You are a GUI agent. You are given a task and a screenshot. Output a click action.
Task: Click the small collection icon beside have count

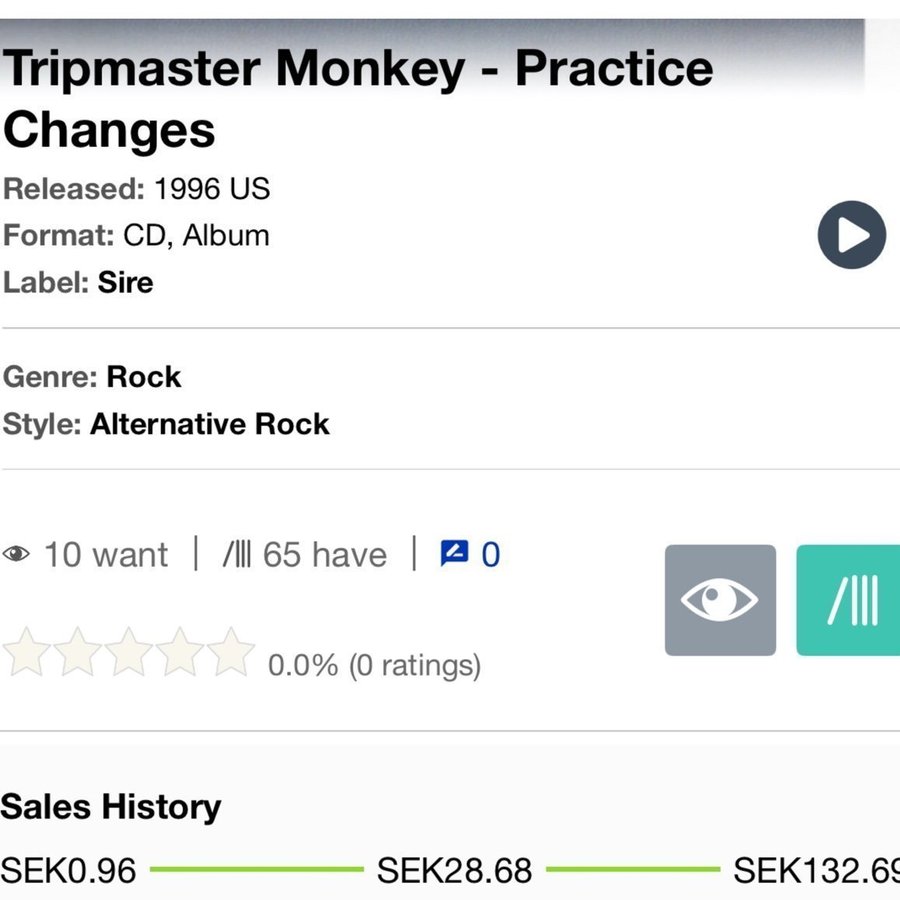pyautogui.click(x=237, y=554)
